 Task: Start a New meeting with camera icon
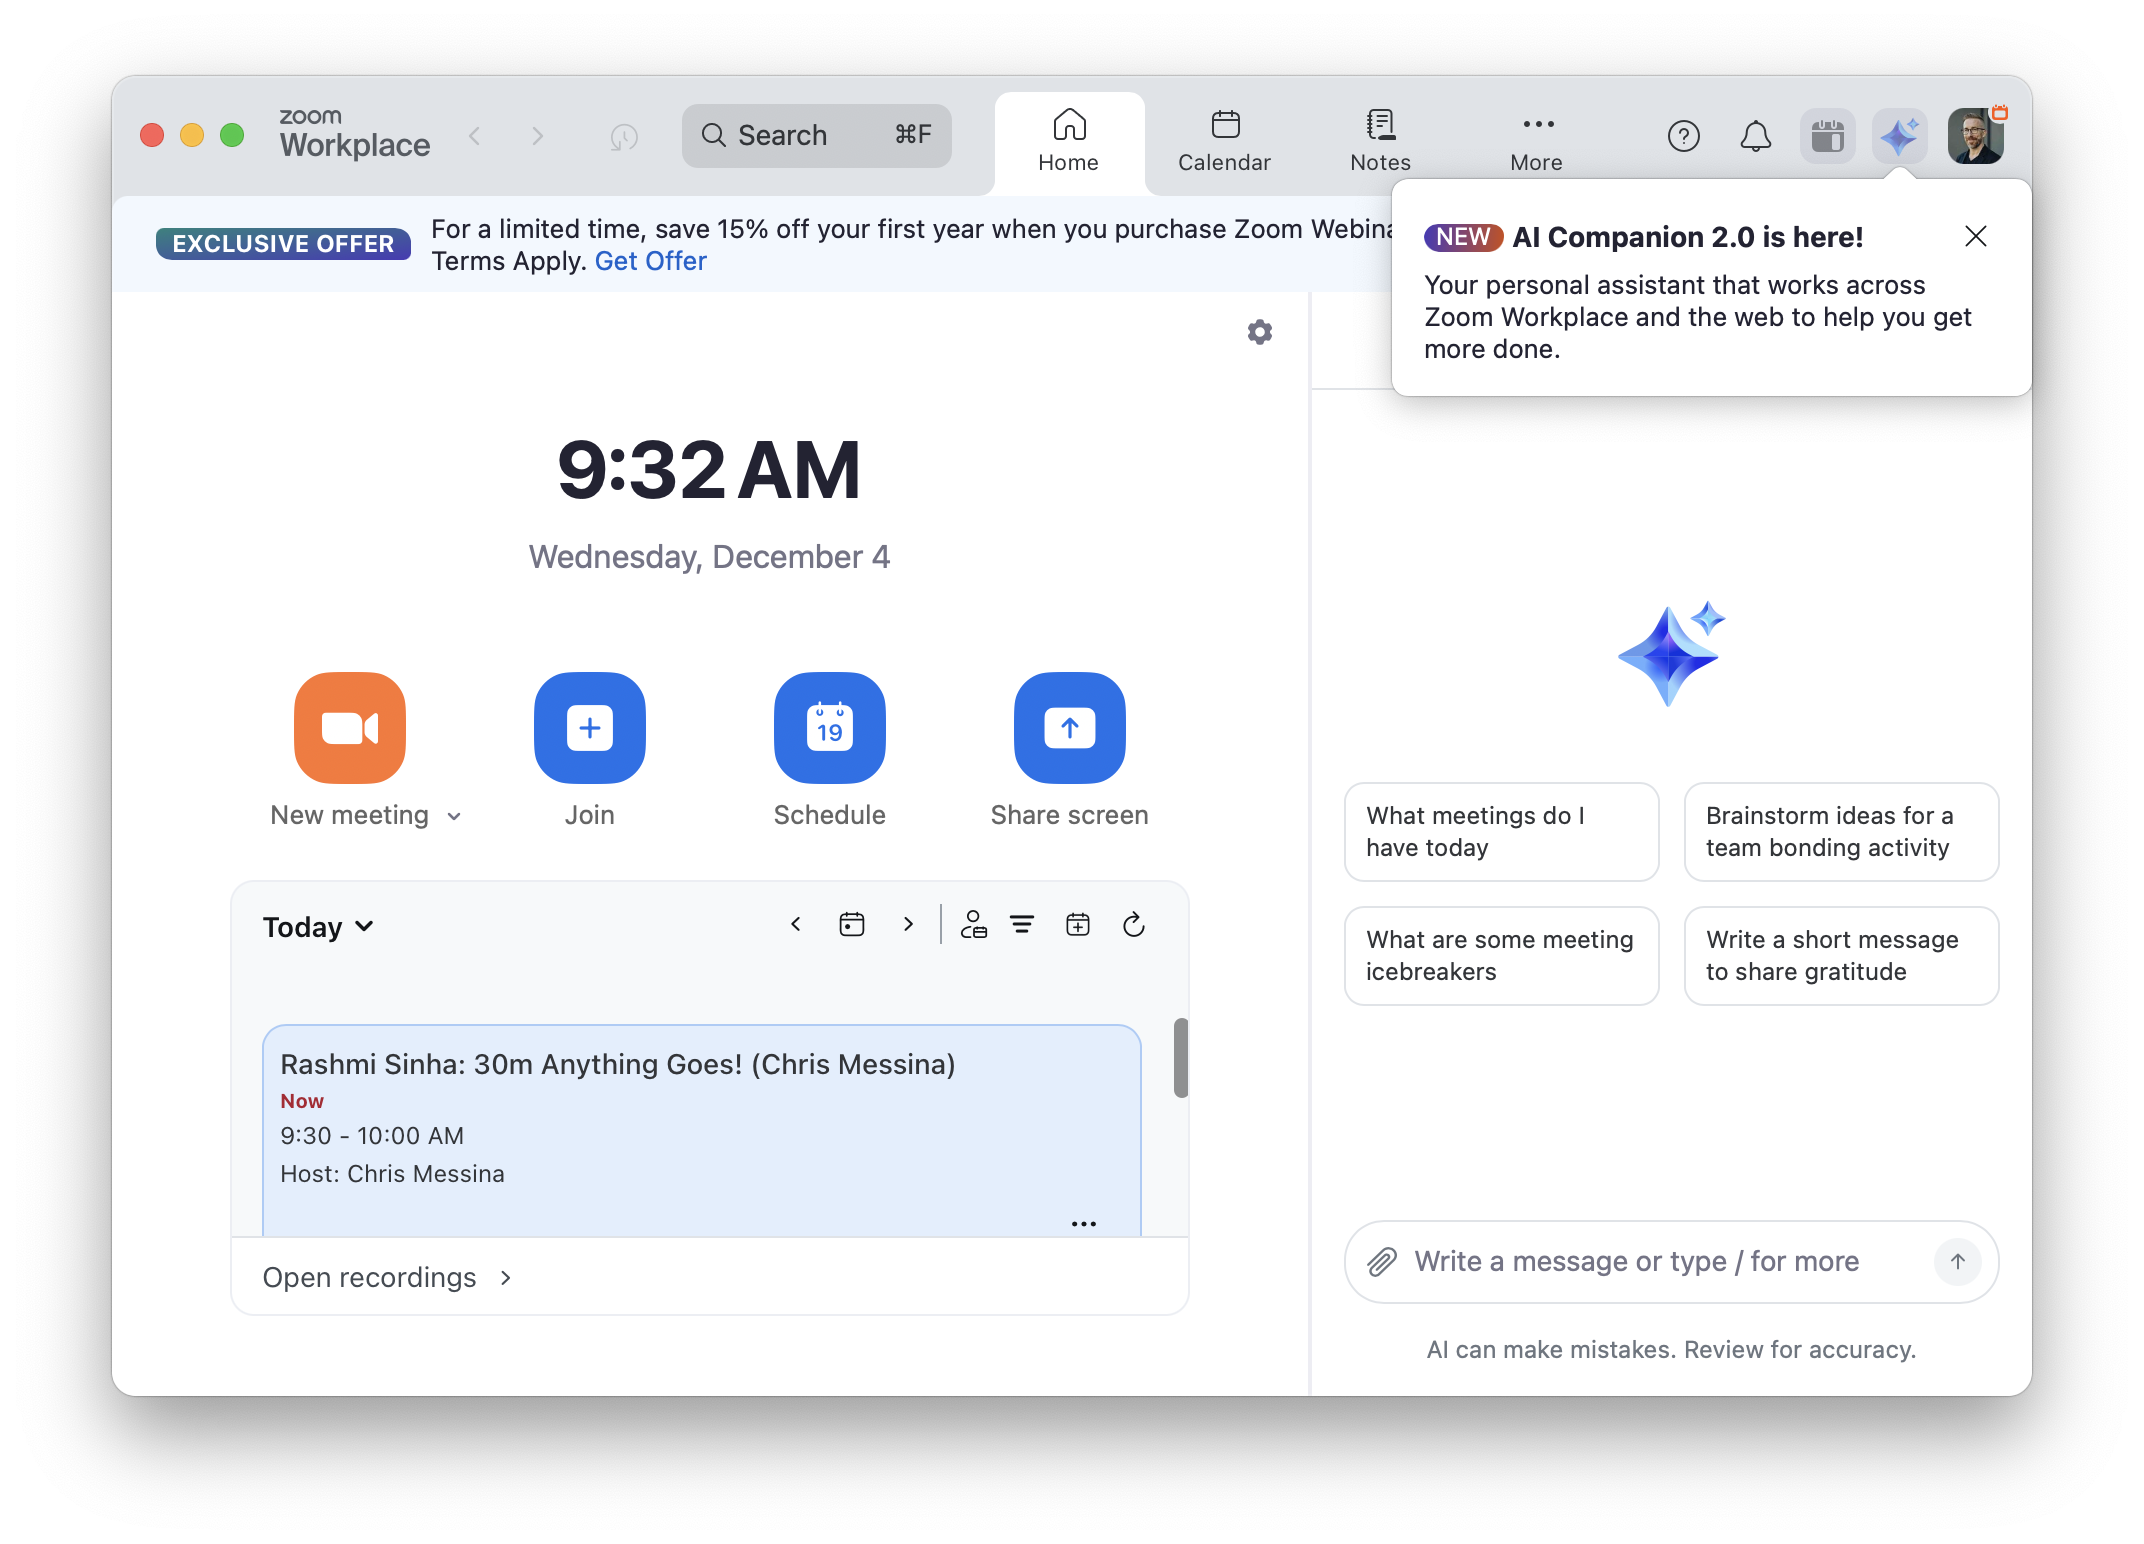click(x=349, y=727)
